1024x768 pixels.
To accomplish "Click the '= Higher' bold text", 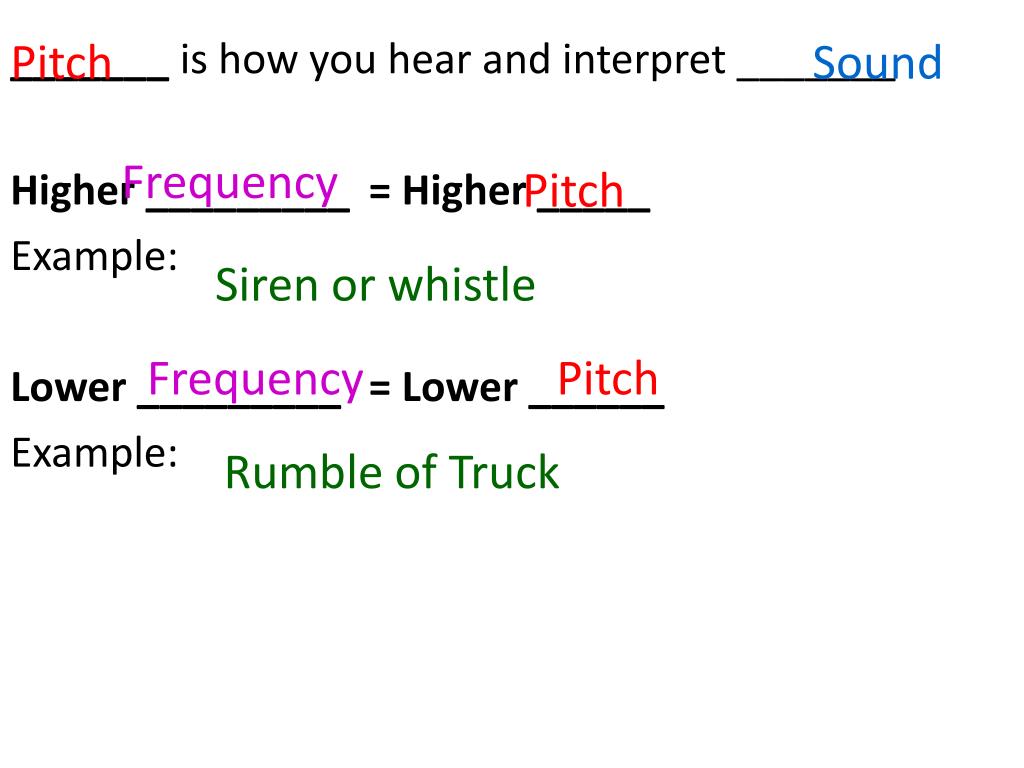I will coord(447,191).
